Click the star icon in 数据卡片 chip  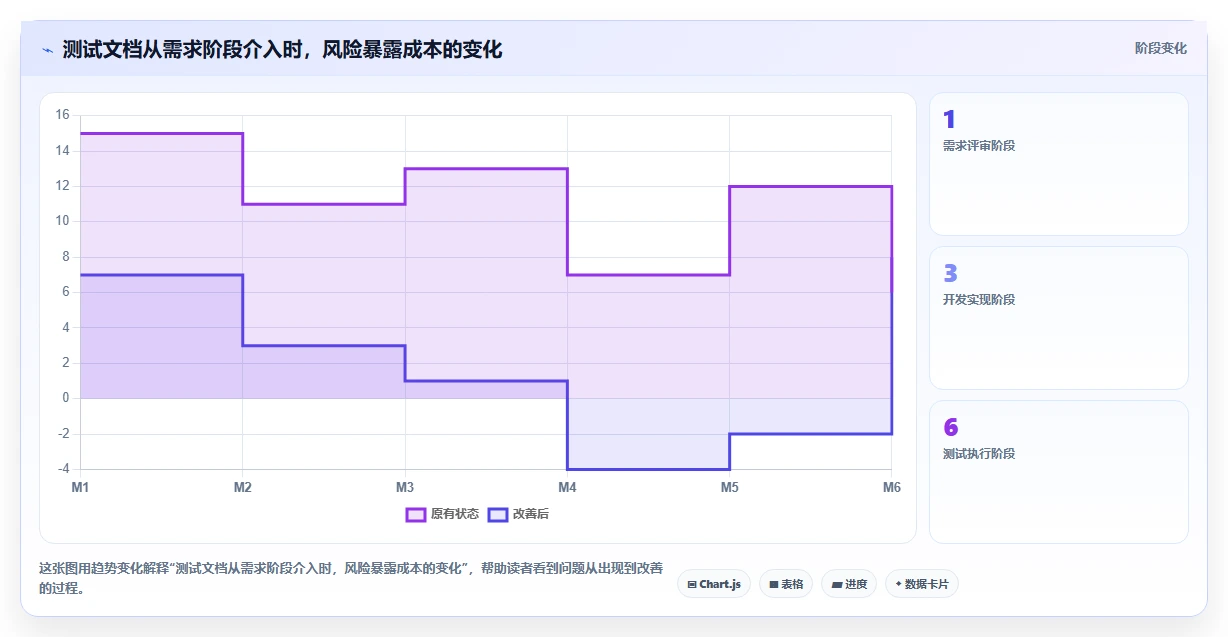(x=898, y=584)
